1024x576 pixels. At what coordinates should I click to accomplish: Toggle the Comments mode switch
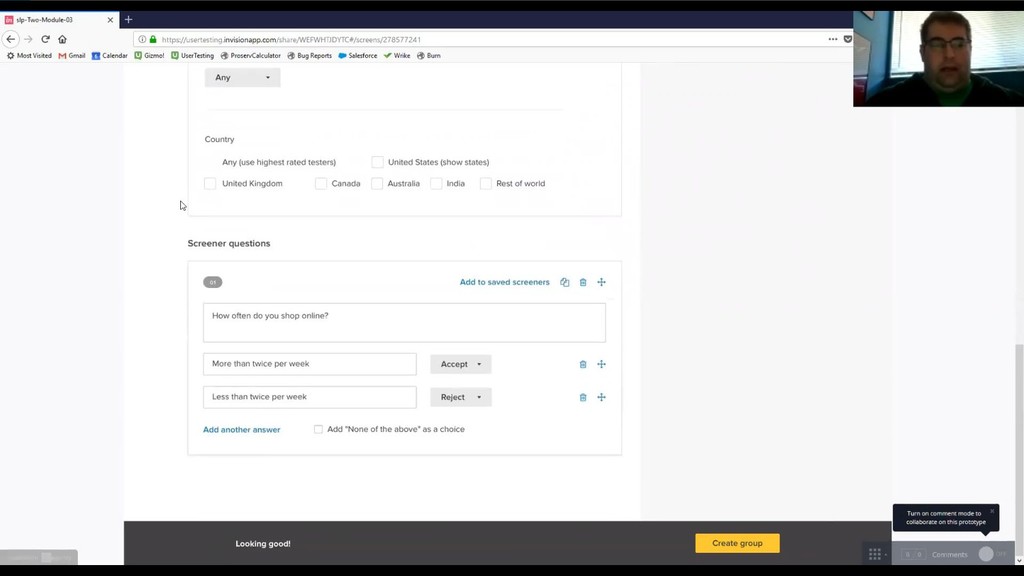click(992, 554)
